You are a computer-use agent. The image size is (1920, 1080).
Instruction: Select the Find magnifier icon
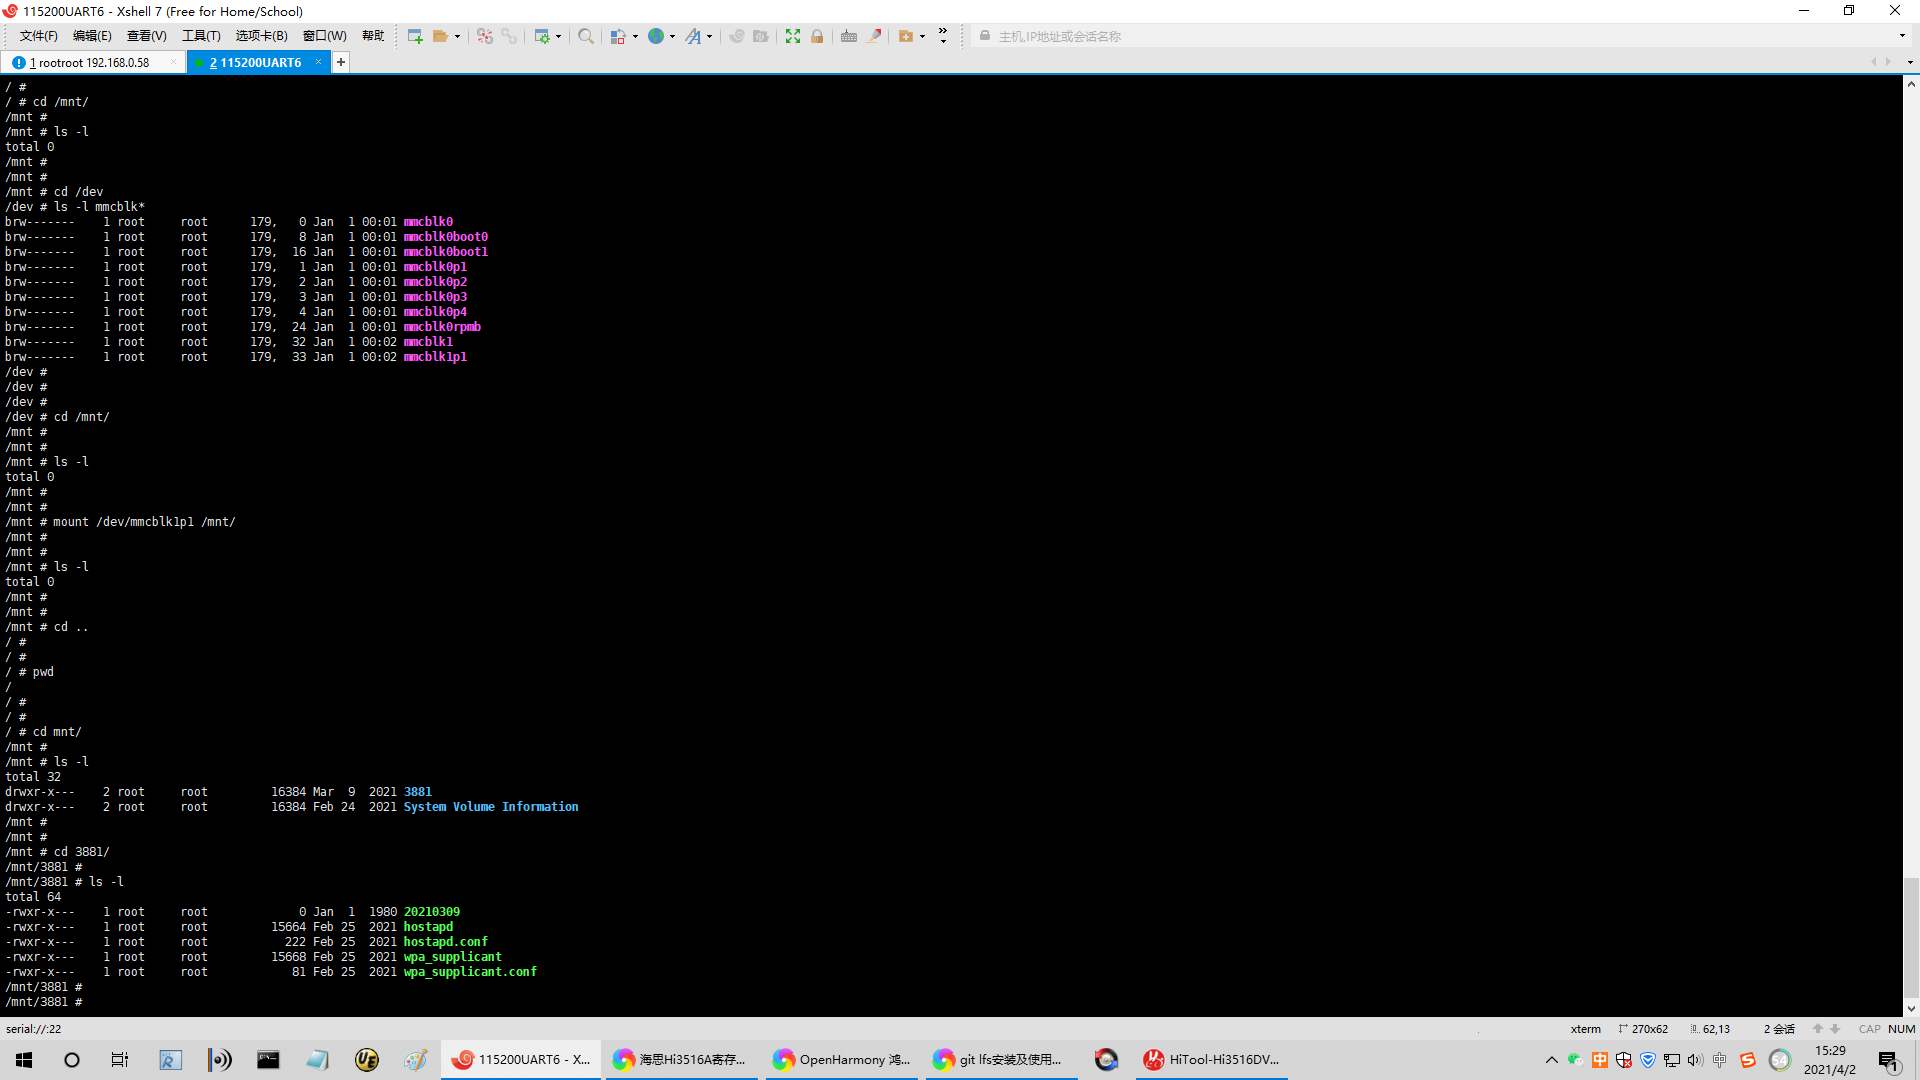pos(587,36)
